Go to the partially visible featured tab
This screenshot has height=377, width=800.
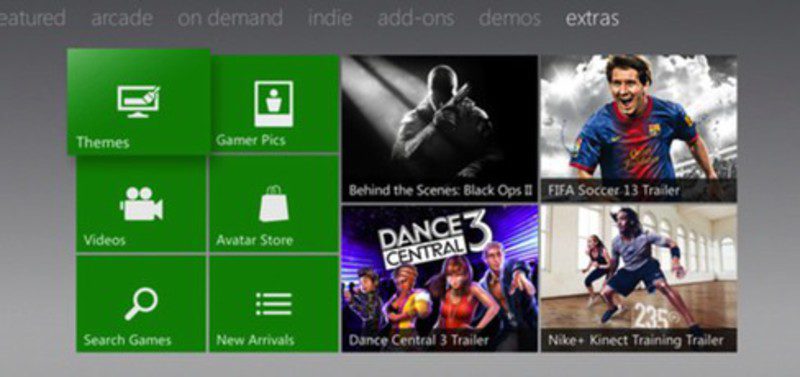click(x=33, y=18)
